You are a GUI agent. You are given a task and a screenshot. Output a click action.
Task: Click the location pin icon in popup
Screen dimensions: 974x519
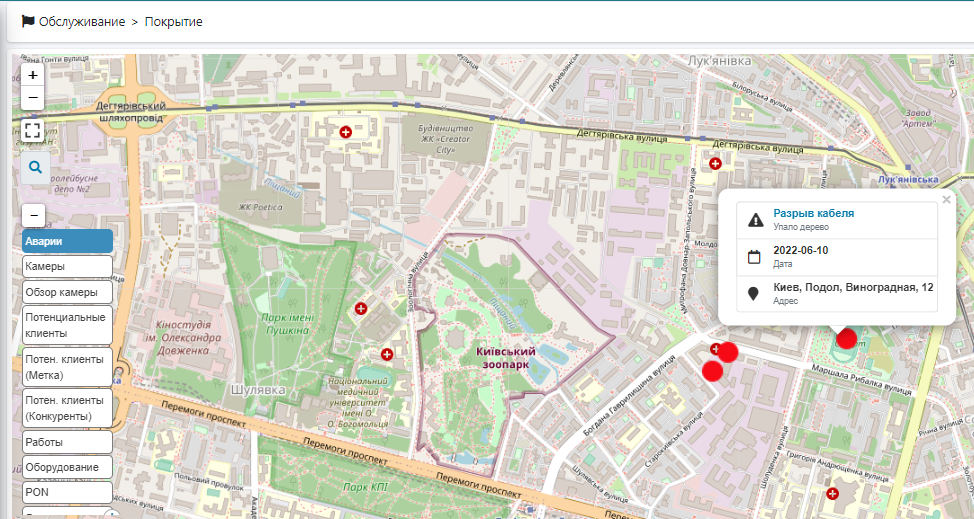[755, 294]
